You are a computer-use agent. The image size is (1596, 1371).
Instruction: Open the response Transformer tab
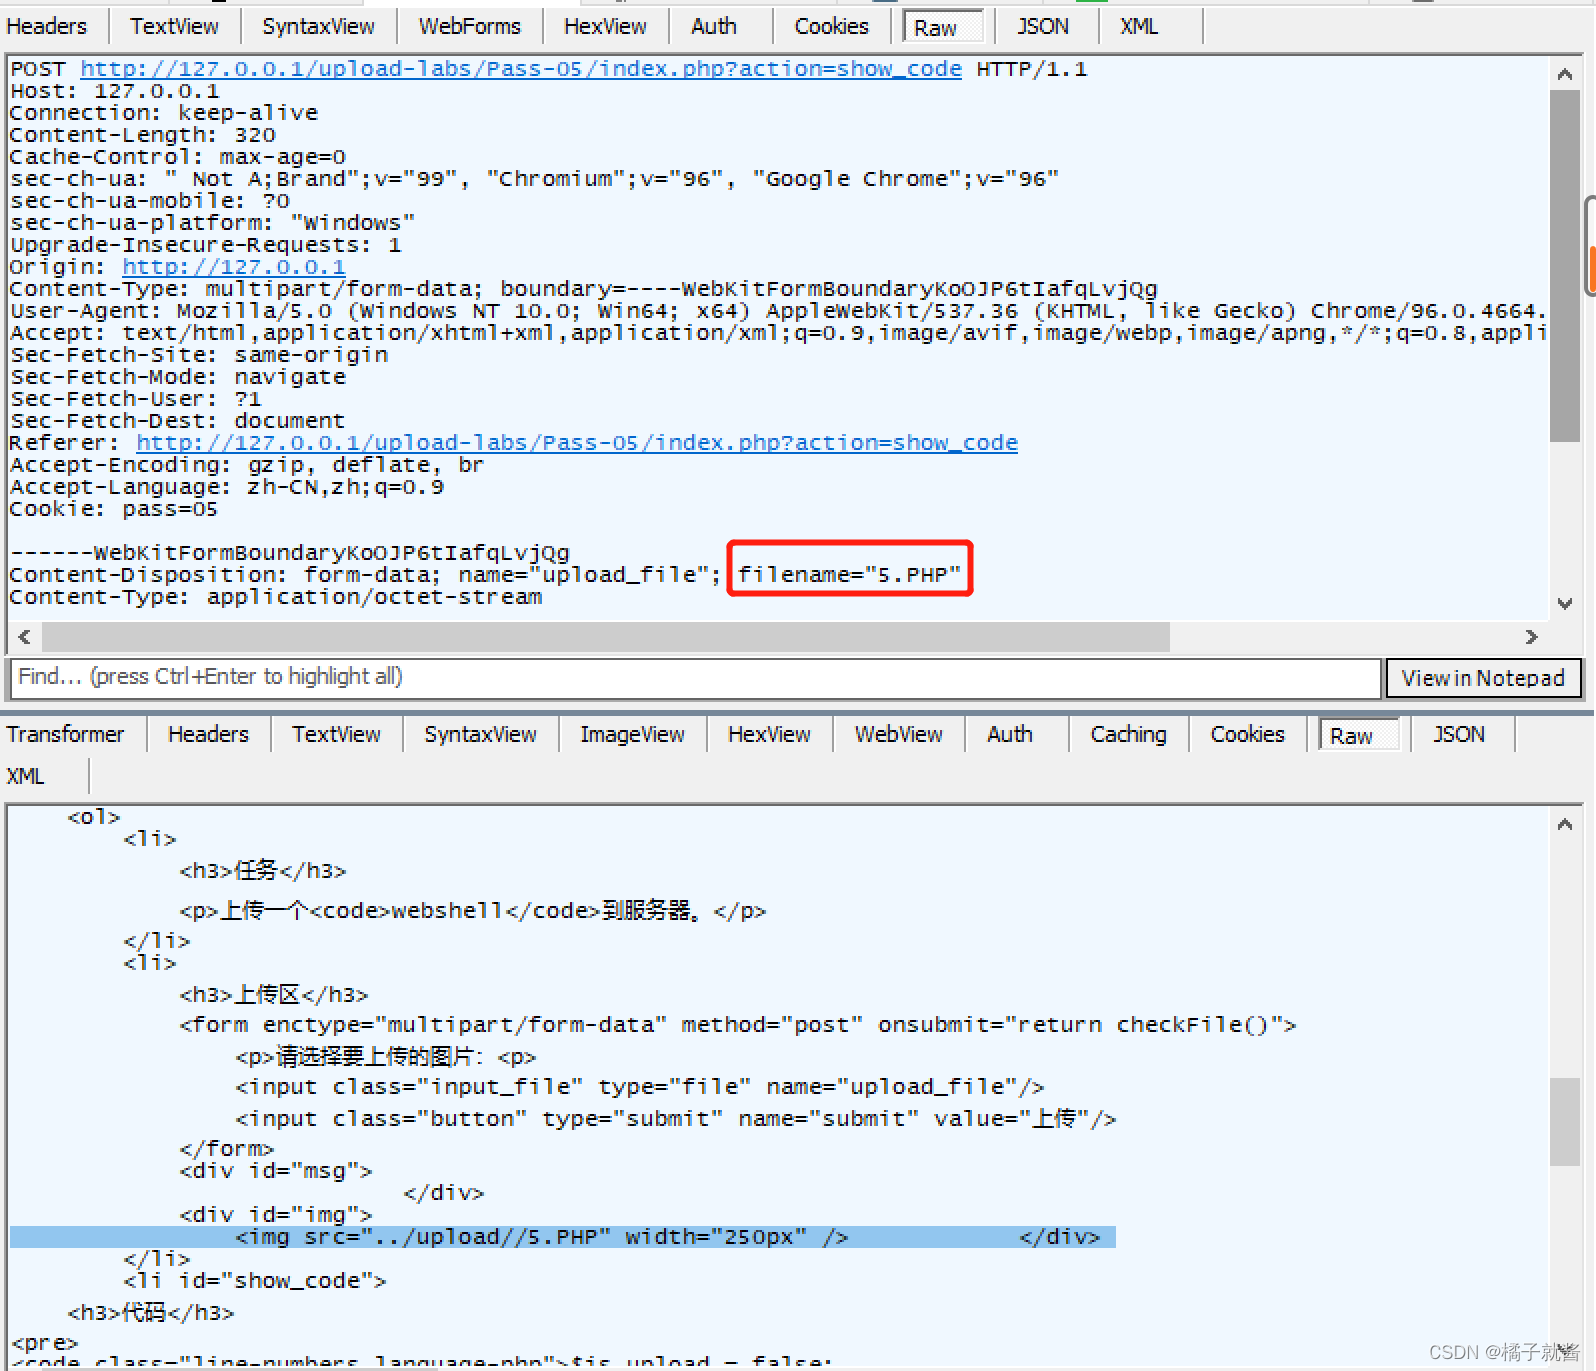[x=66, y=734]
